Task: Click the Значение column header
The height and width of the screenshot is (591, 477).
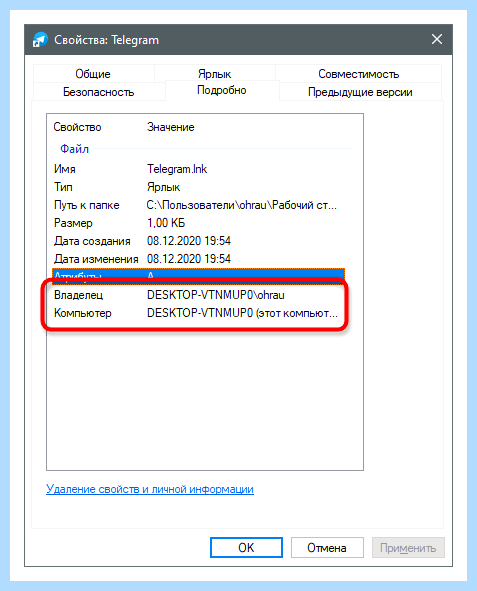Action: click(x=171, y=127)
